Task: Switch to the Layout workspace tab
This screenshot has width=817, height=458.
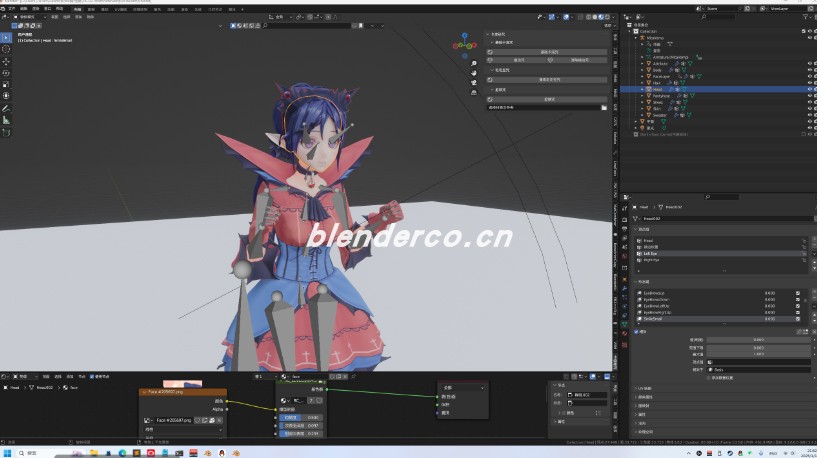Action: 77,9
